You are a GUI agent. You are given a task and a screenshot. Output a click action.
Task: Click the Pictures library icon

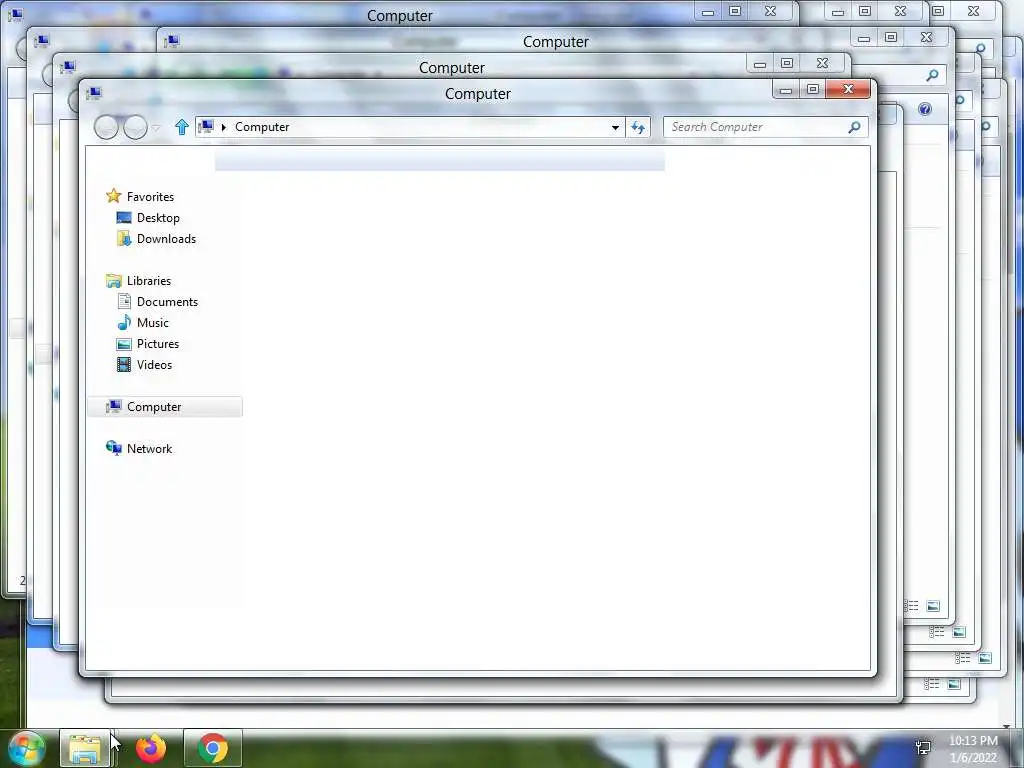[x=123, y=344]
